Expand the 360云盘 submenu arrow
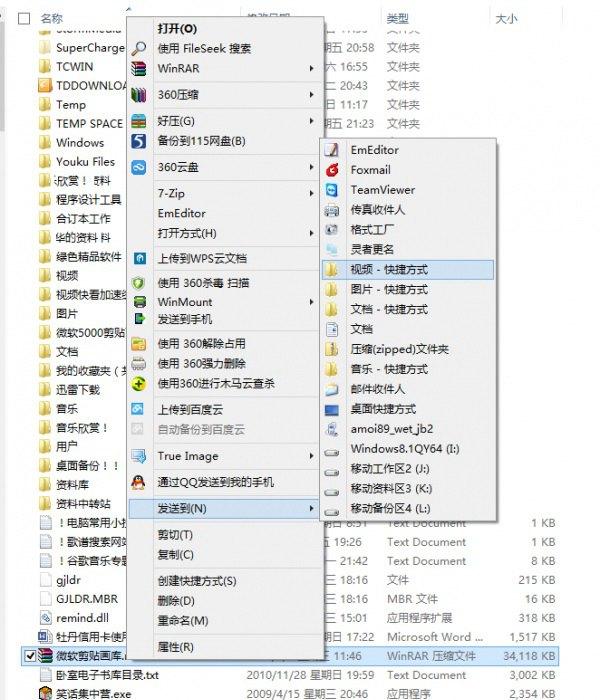 click(x=311, y=167)
